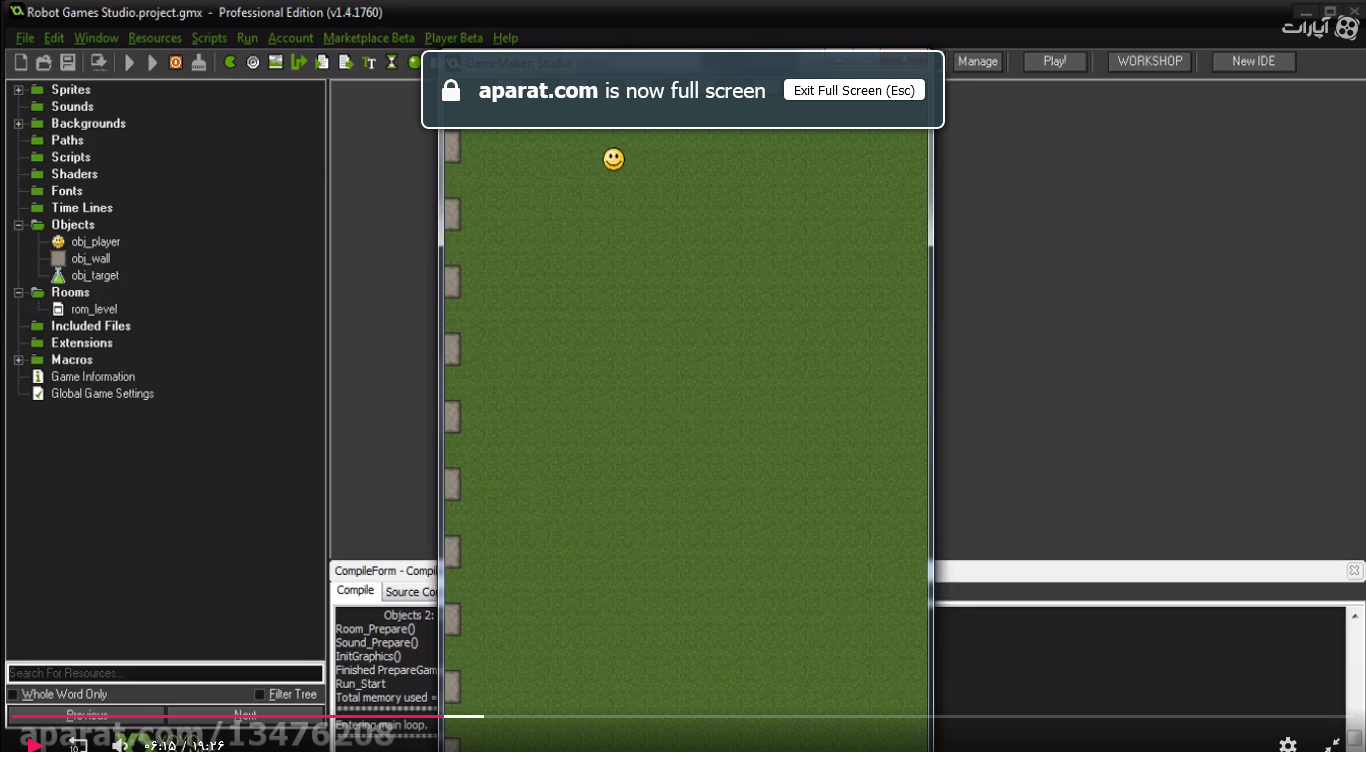Click the Play! button
Viewport: 1366px width, 768px height.
tap(1055, 62)
